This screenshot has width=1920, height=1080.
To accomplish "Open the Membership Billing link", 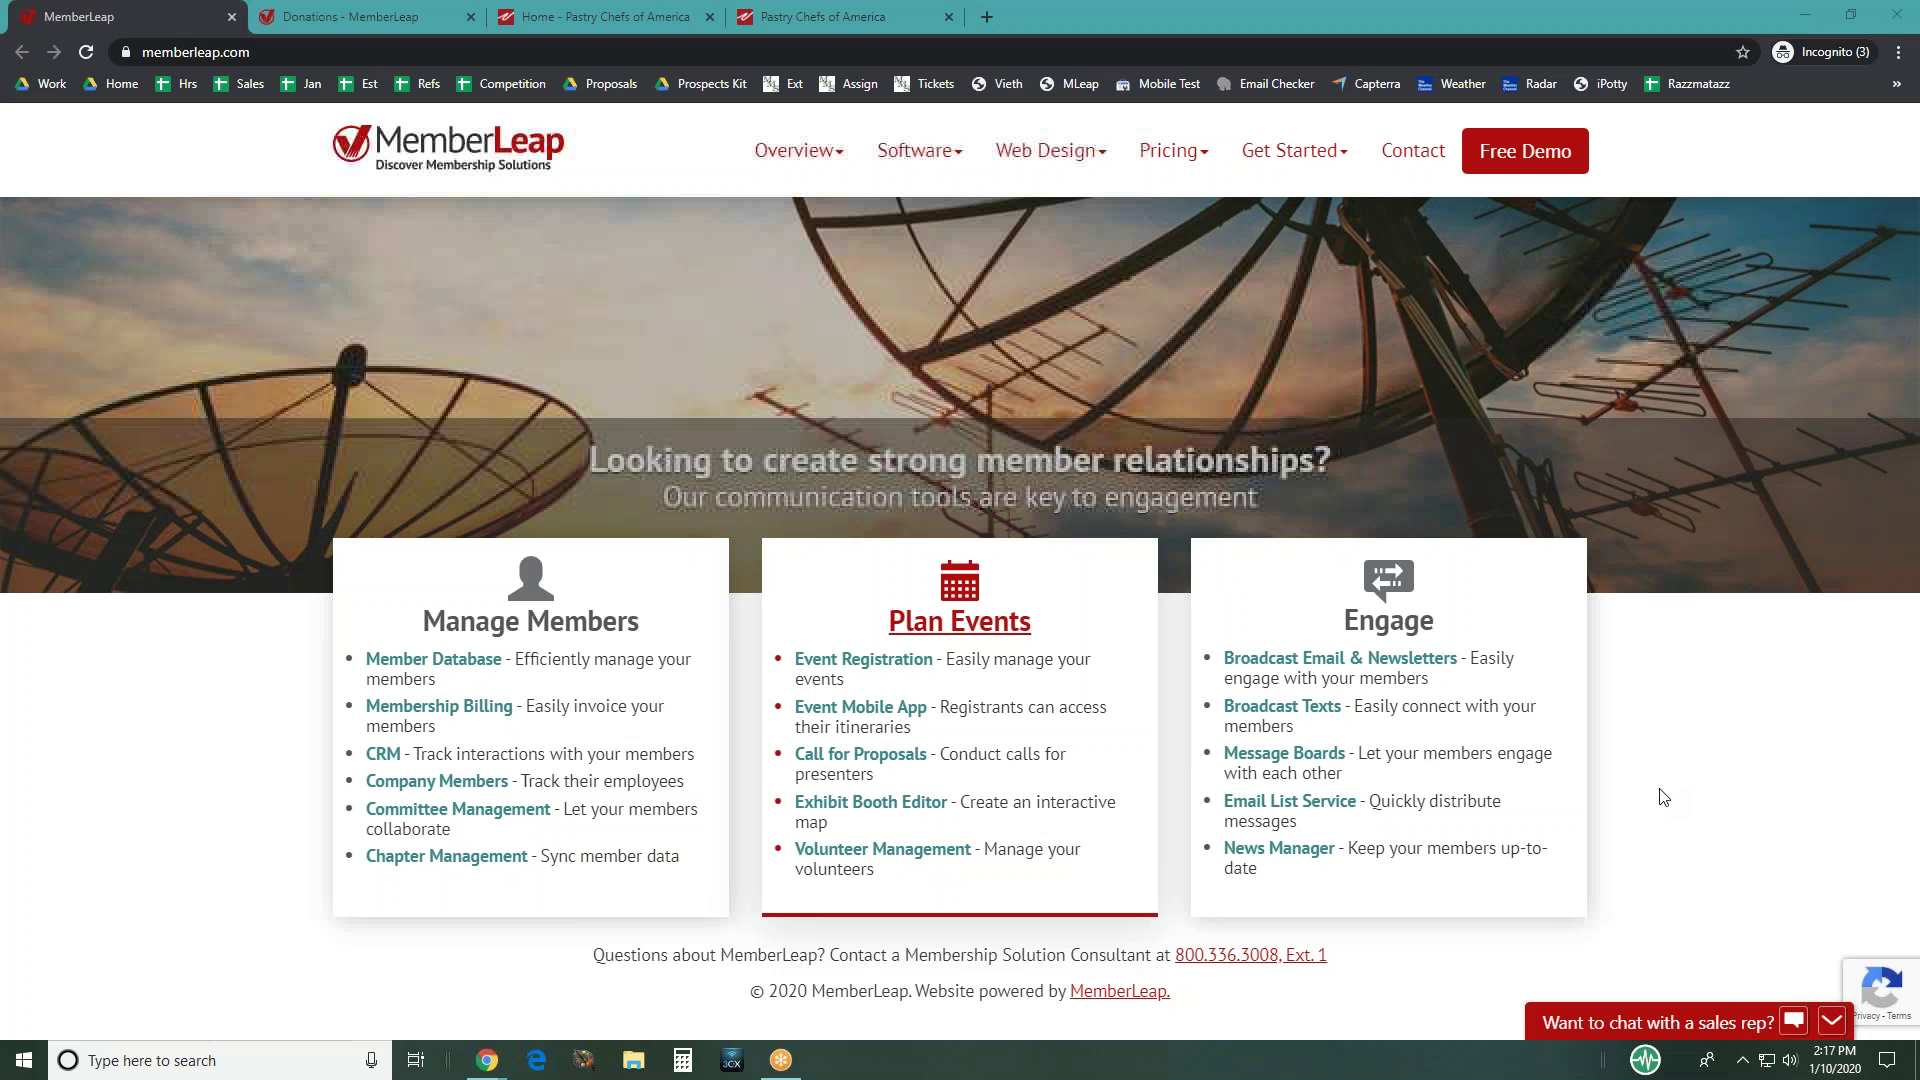I will click(439, 706).
